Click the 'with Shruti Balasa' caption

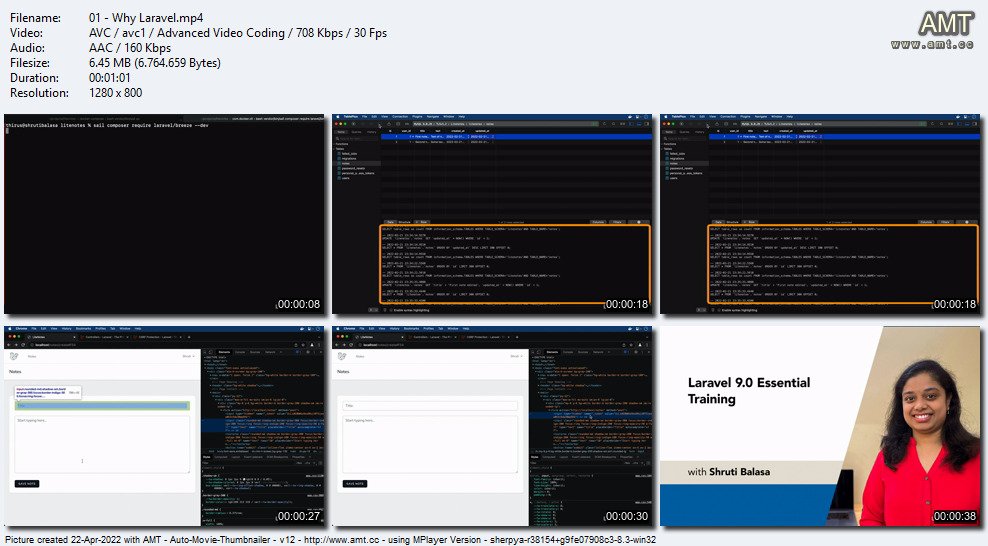pyautogui.click(x=728, y=472)
